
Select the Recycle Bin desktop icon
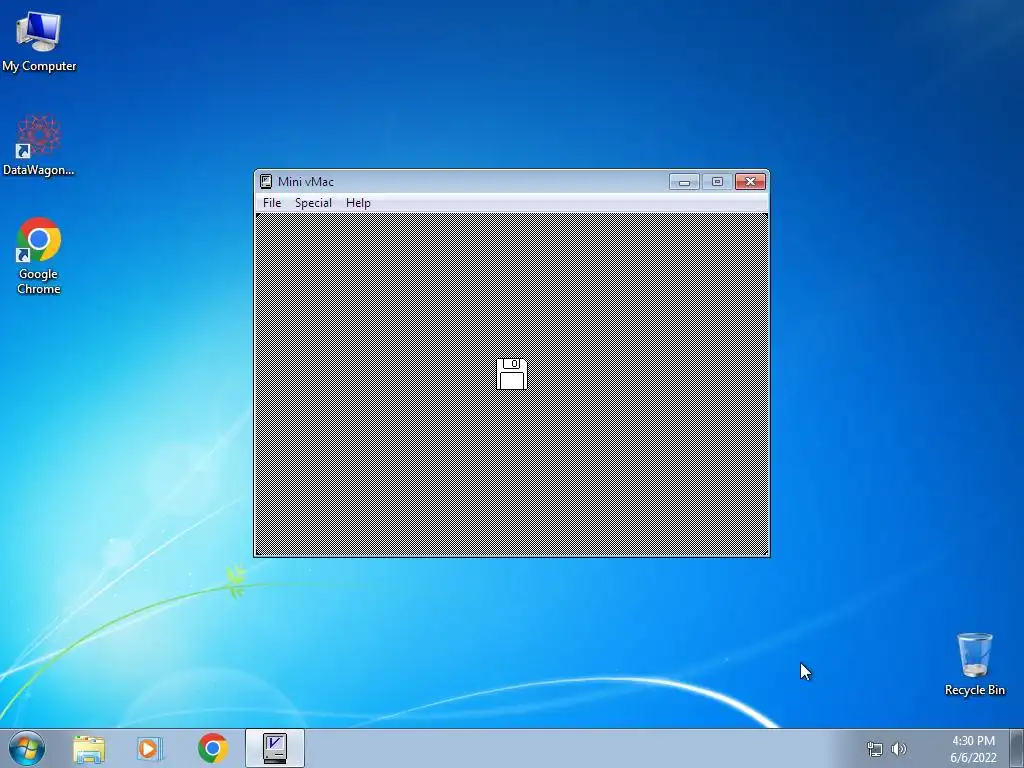point(974,664)
